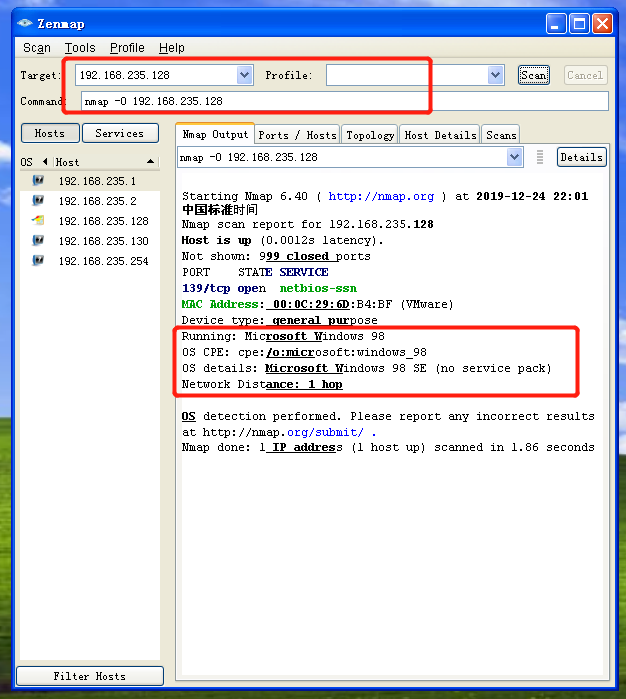This screenshot has width=626, height=699.
Task: Select host 192.168.235.254 in list
Action: (90, 261)
